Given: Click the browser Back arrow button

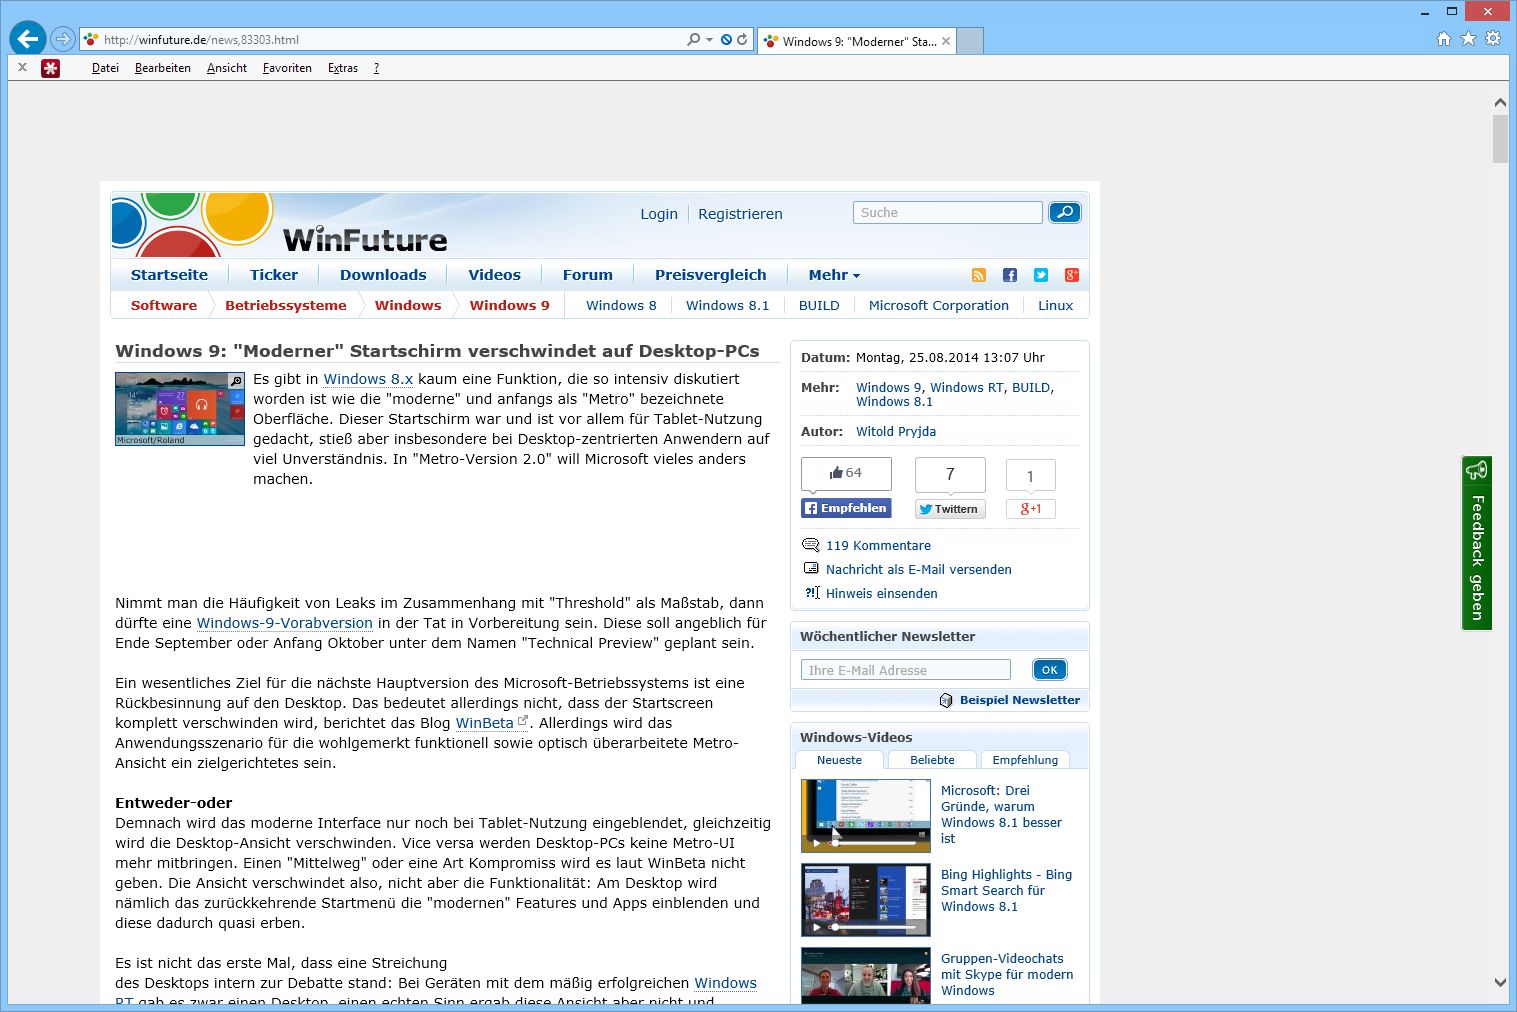Looking at the screenshot, I should [x=28, y=39].
